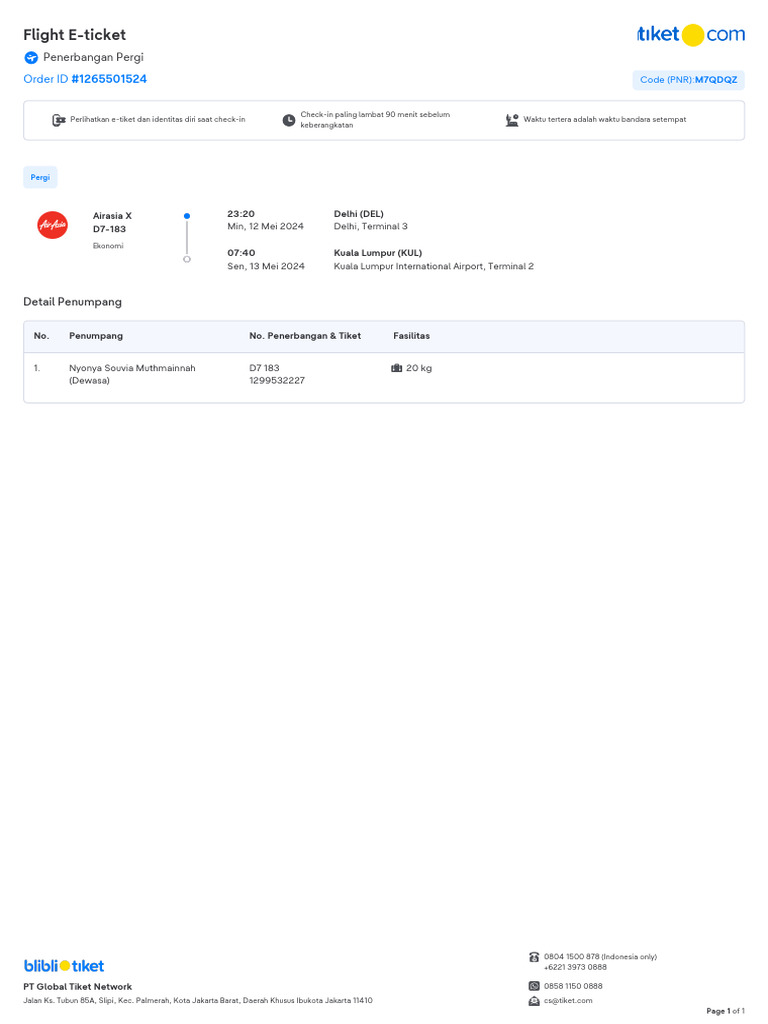Image resolution: width=768 pixels, height=1024 pixels.
Task: Click the airplane icon beside Penerbangan Pergi
Action: tap(31, 57)
